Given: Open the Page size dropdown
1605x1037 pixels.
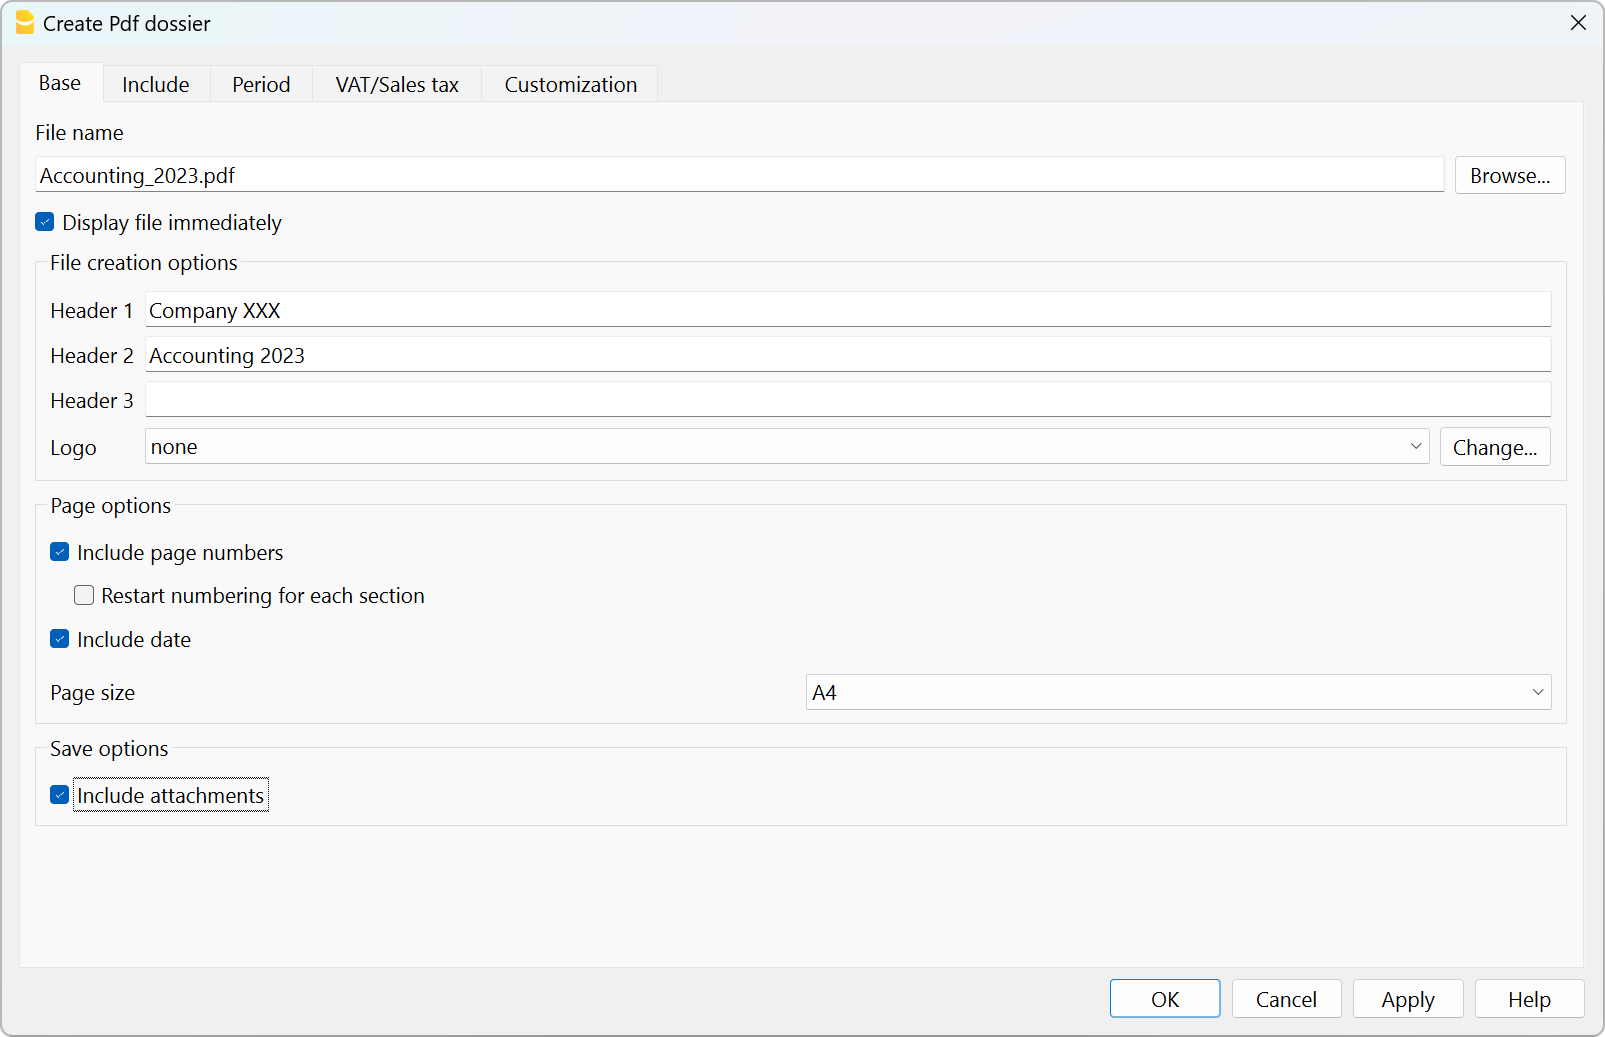Looking at the screenshot, I should coord(1177,693).
